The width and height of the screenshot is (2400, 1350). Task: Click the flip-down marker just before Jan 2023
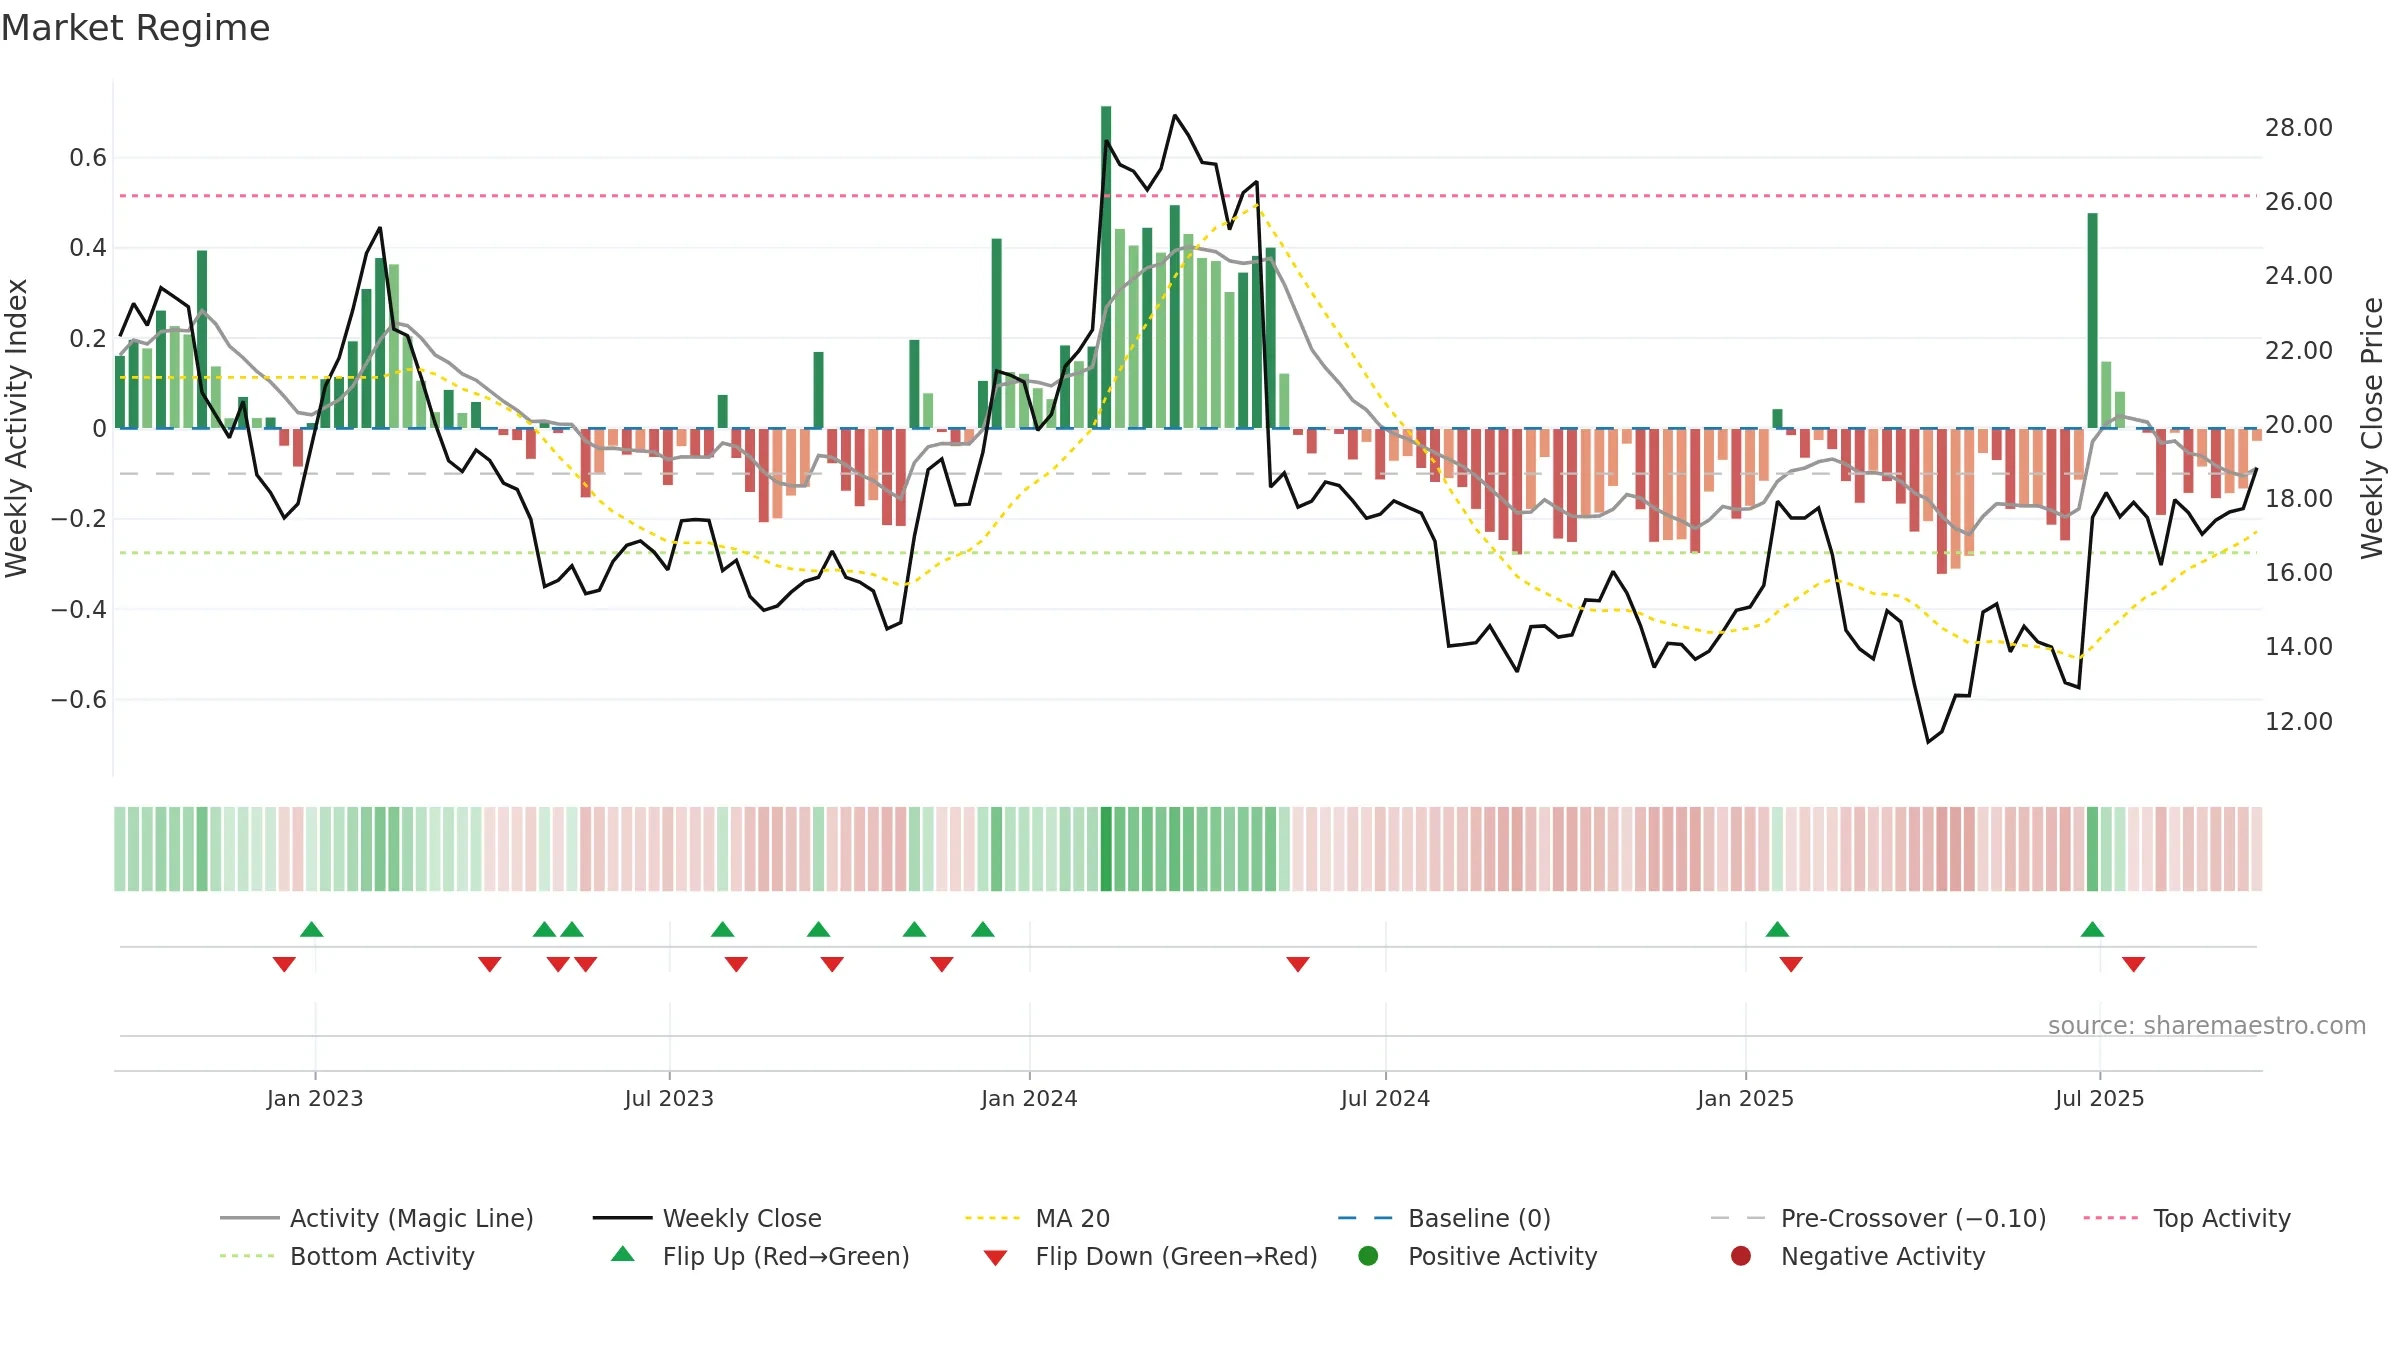point(284,964)
